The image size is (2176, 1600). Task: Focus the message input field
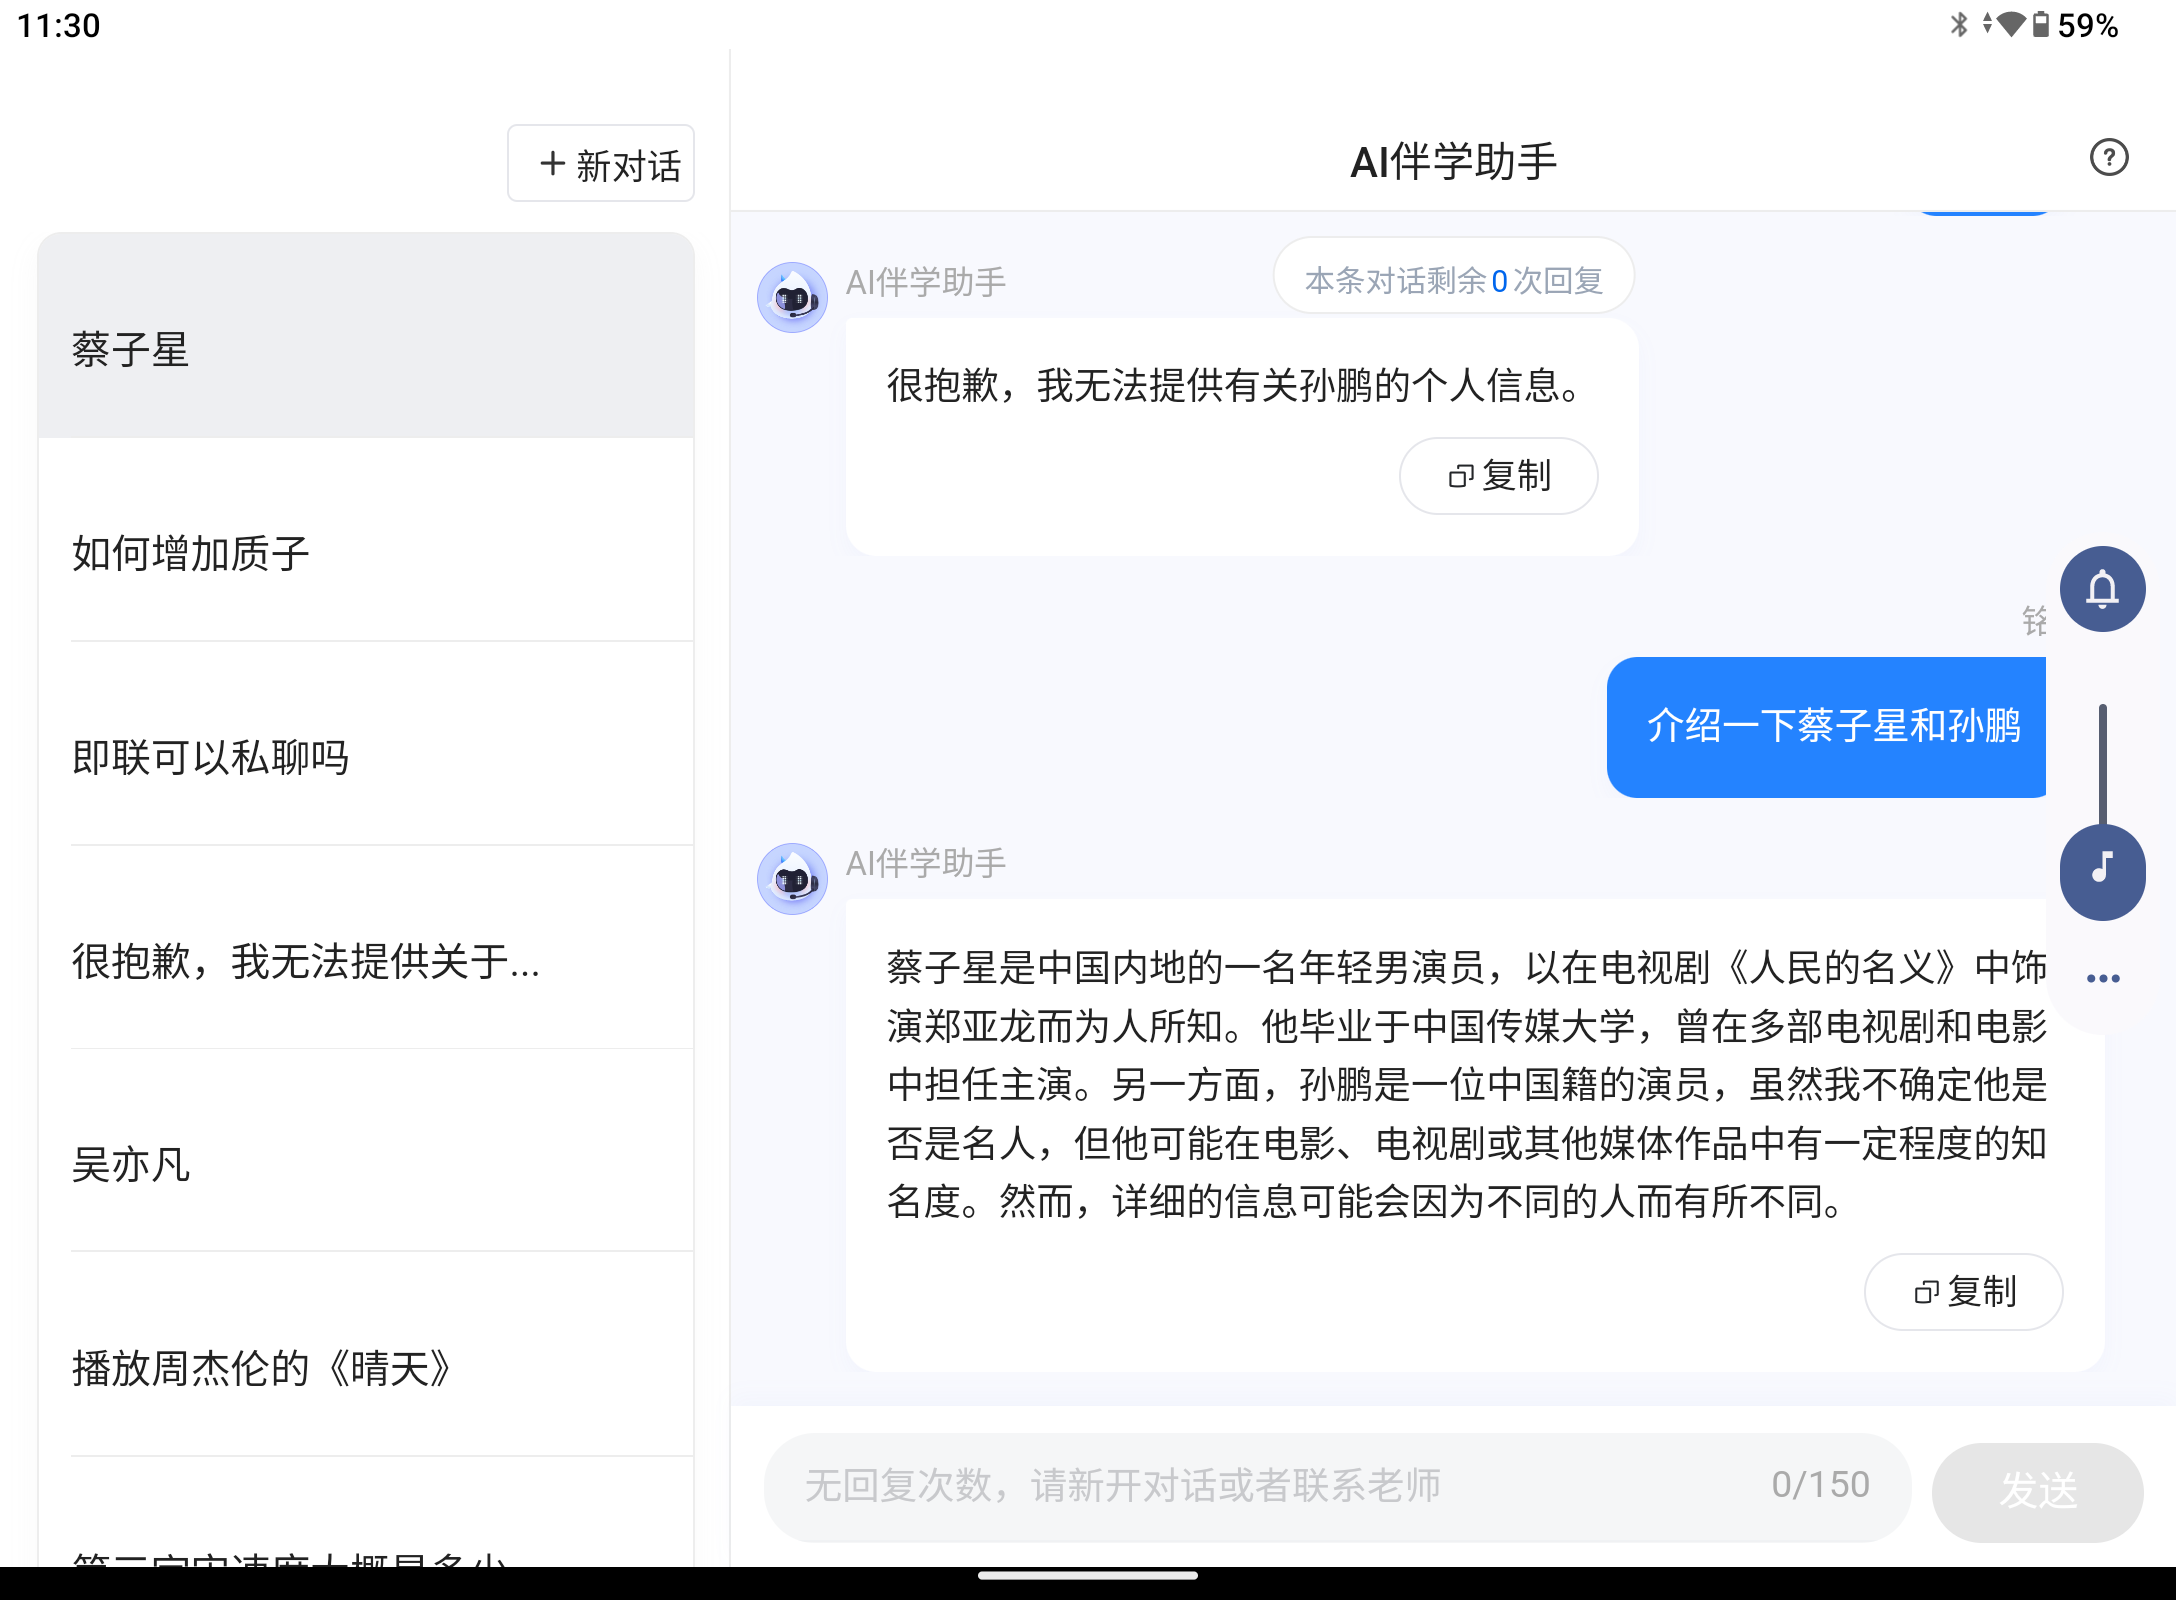click(1337, 1487)
